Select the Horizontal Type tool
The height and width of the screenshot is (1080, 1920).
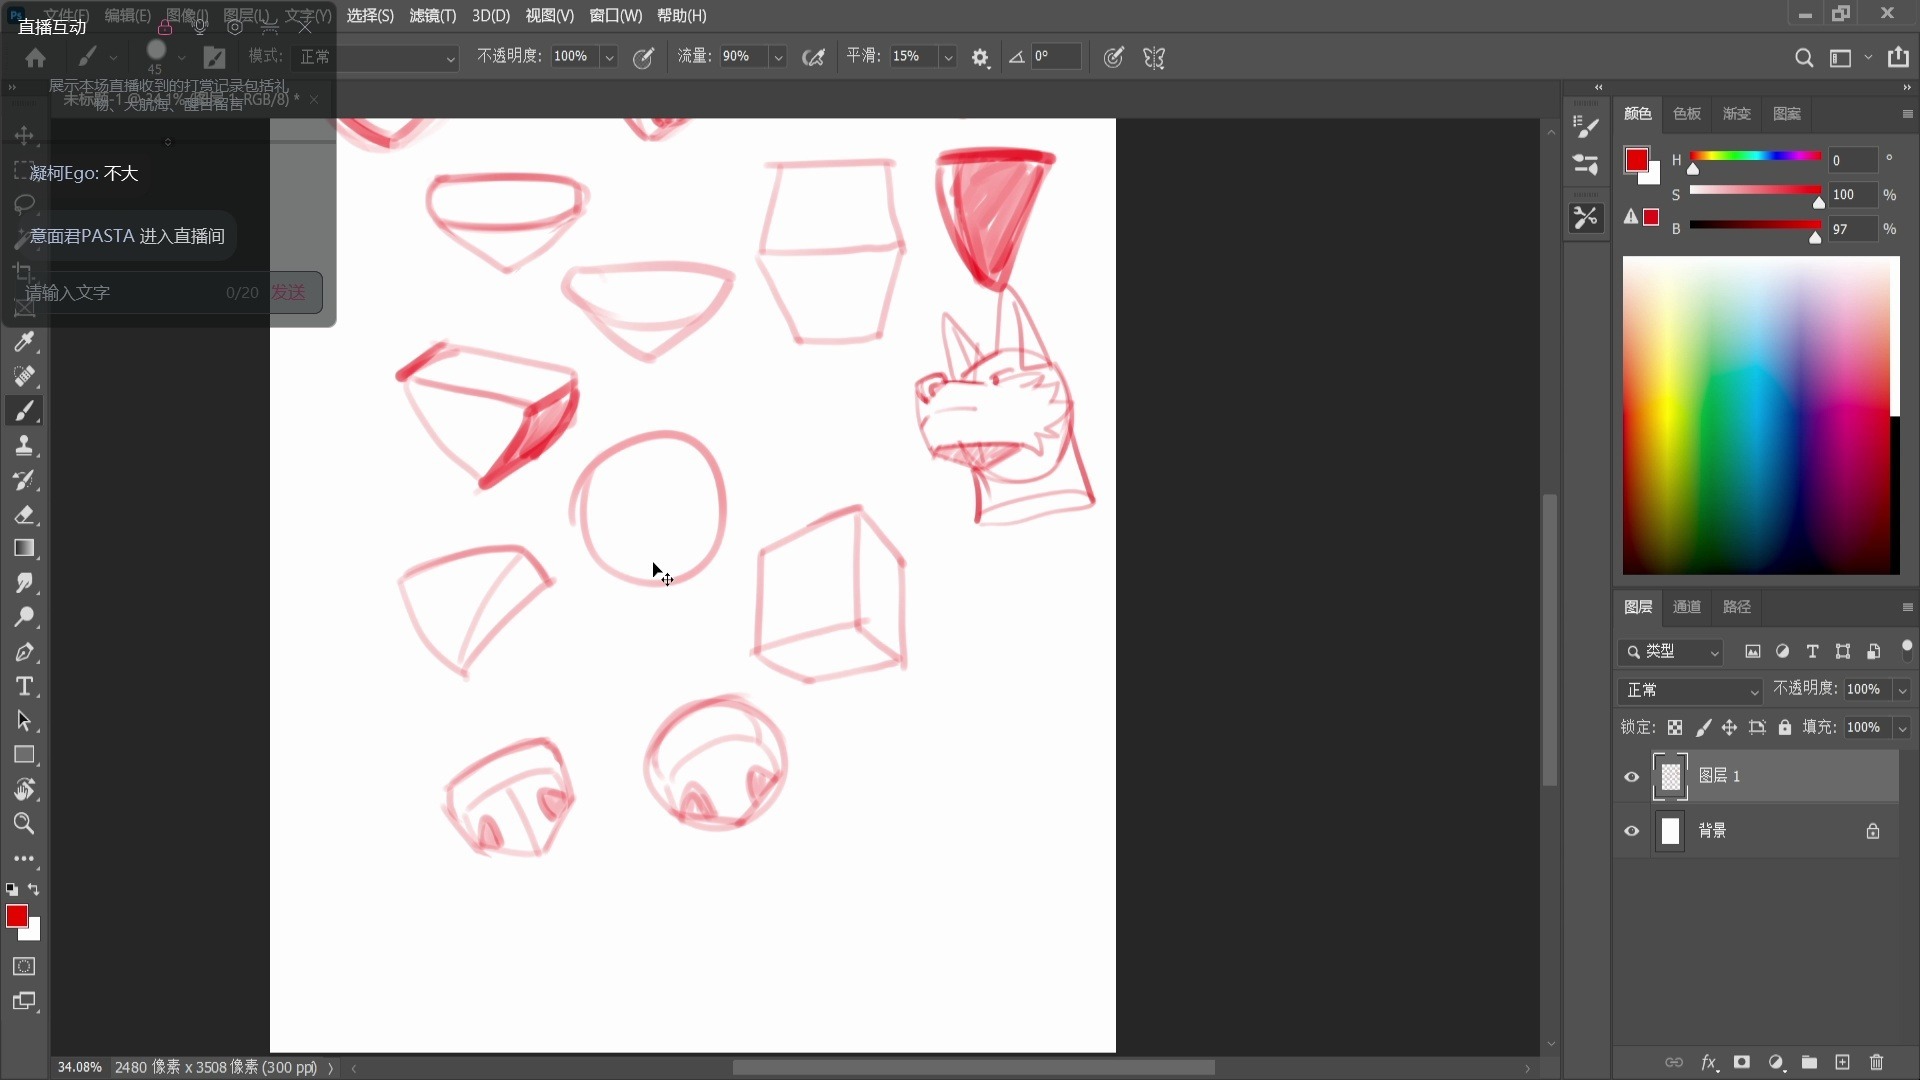click(x=25, y=687)
